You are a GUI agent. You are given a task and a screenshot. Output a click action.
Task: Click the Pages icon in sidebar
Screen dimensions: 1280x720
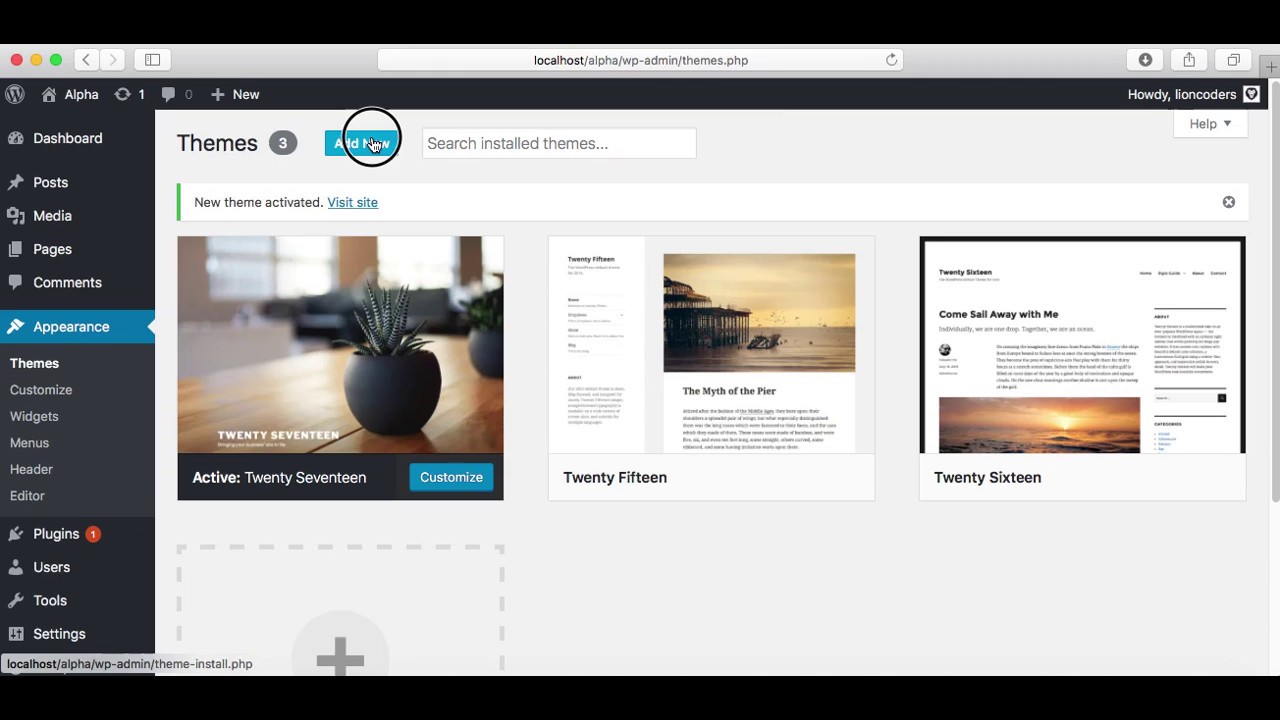click(16, 249)
